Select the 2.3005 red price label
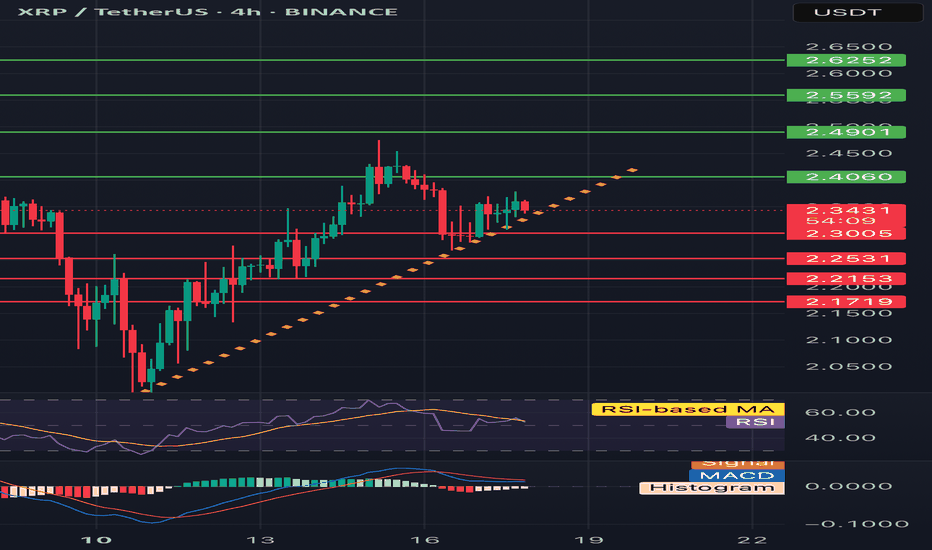The width and height of the screenshot is (932, 550). point(846,234)
